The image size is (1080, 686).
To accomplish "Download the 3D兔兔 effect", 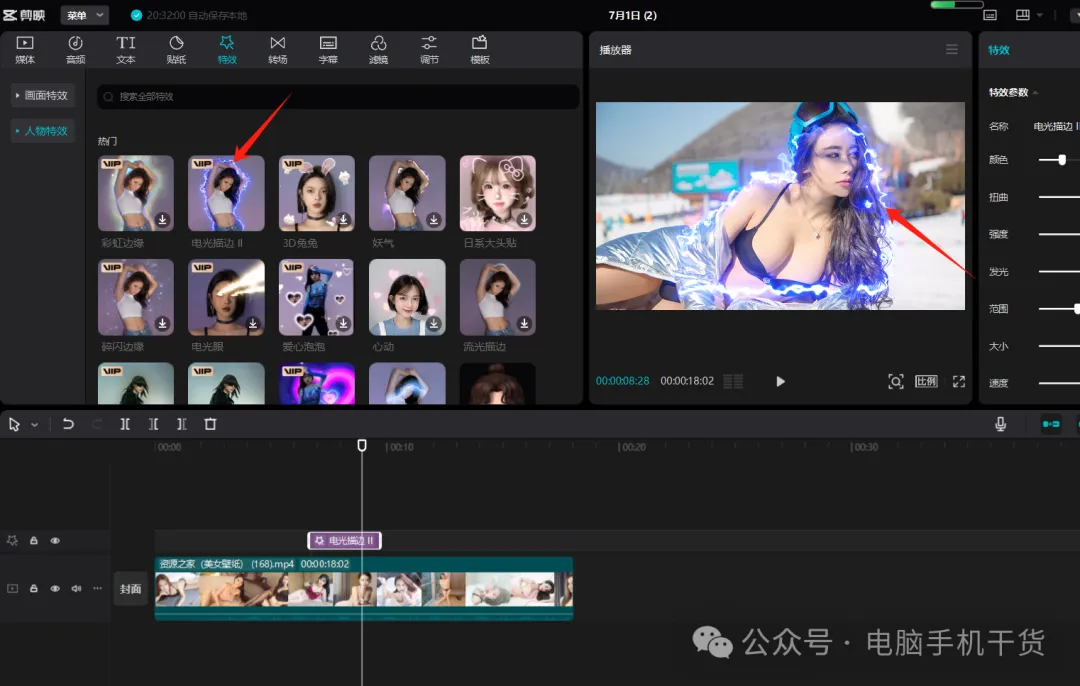I will (344, 220).
